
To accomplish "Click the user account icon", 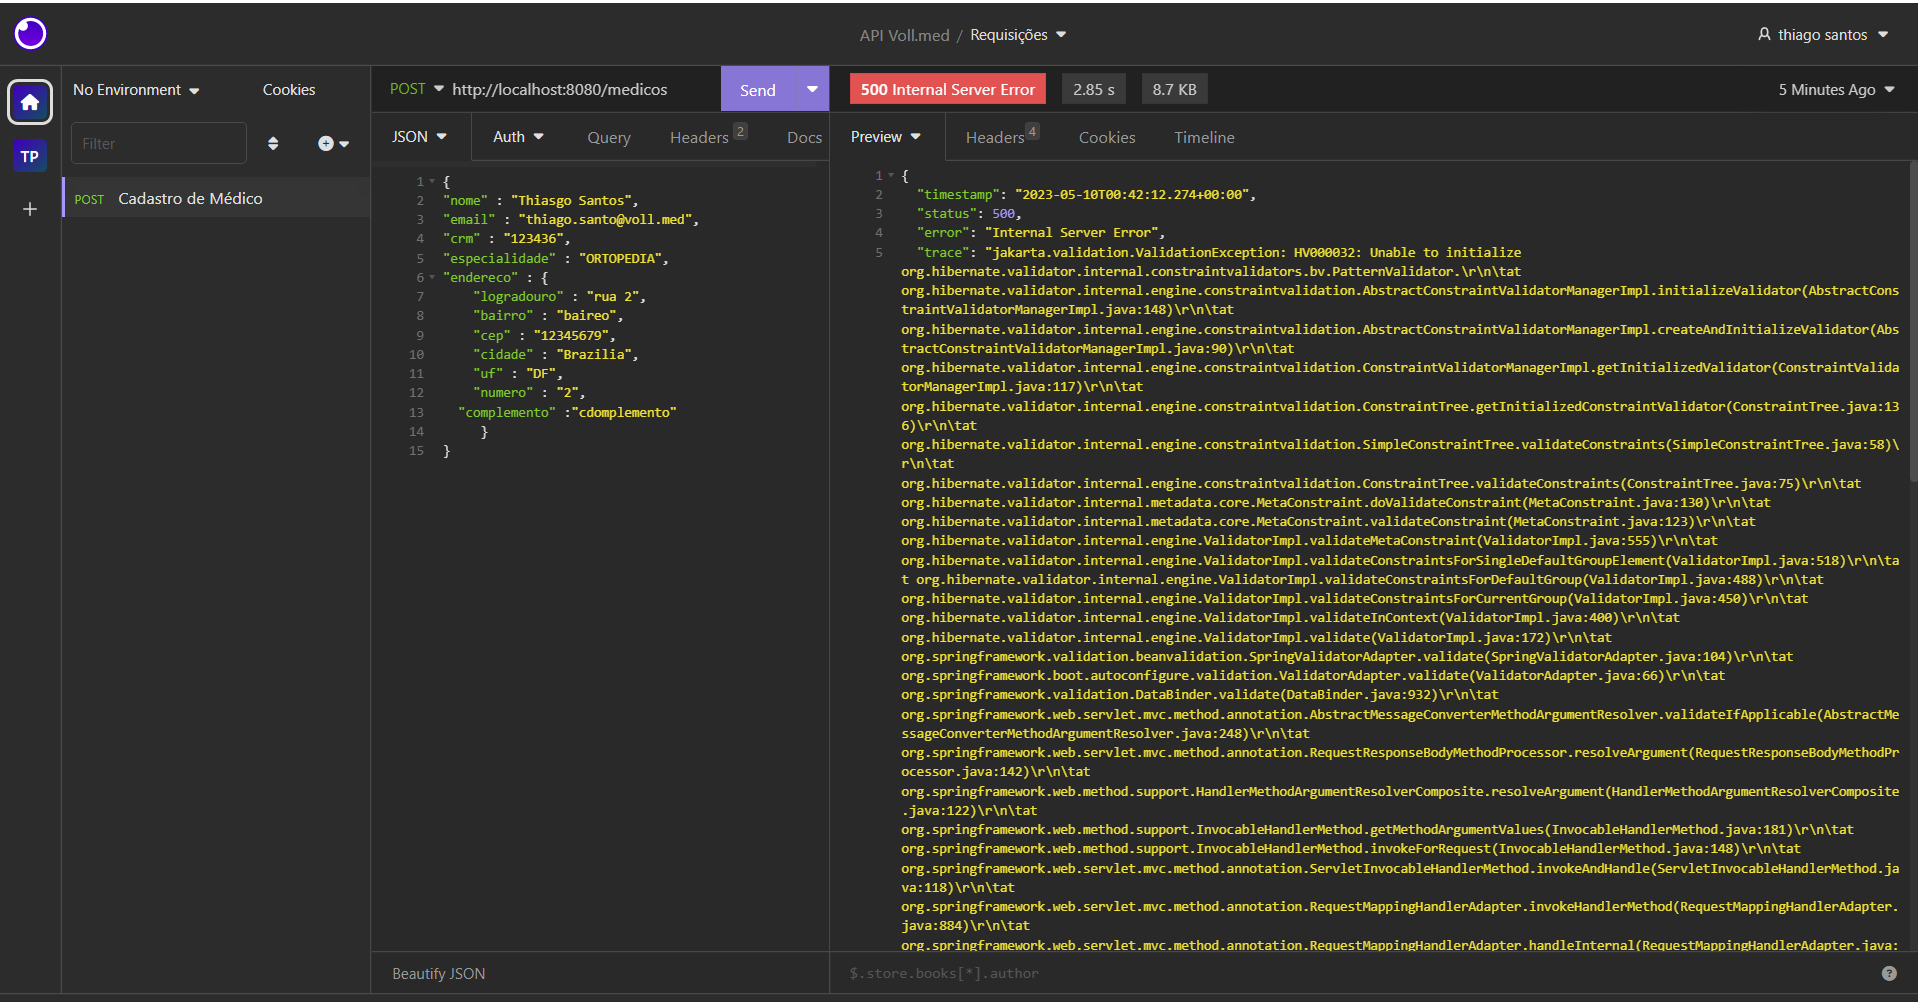I will (1764, 34).
